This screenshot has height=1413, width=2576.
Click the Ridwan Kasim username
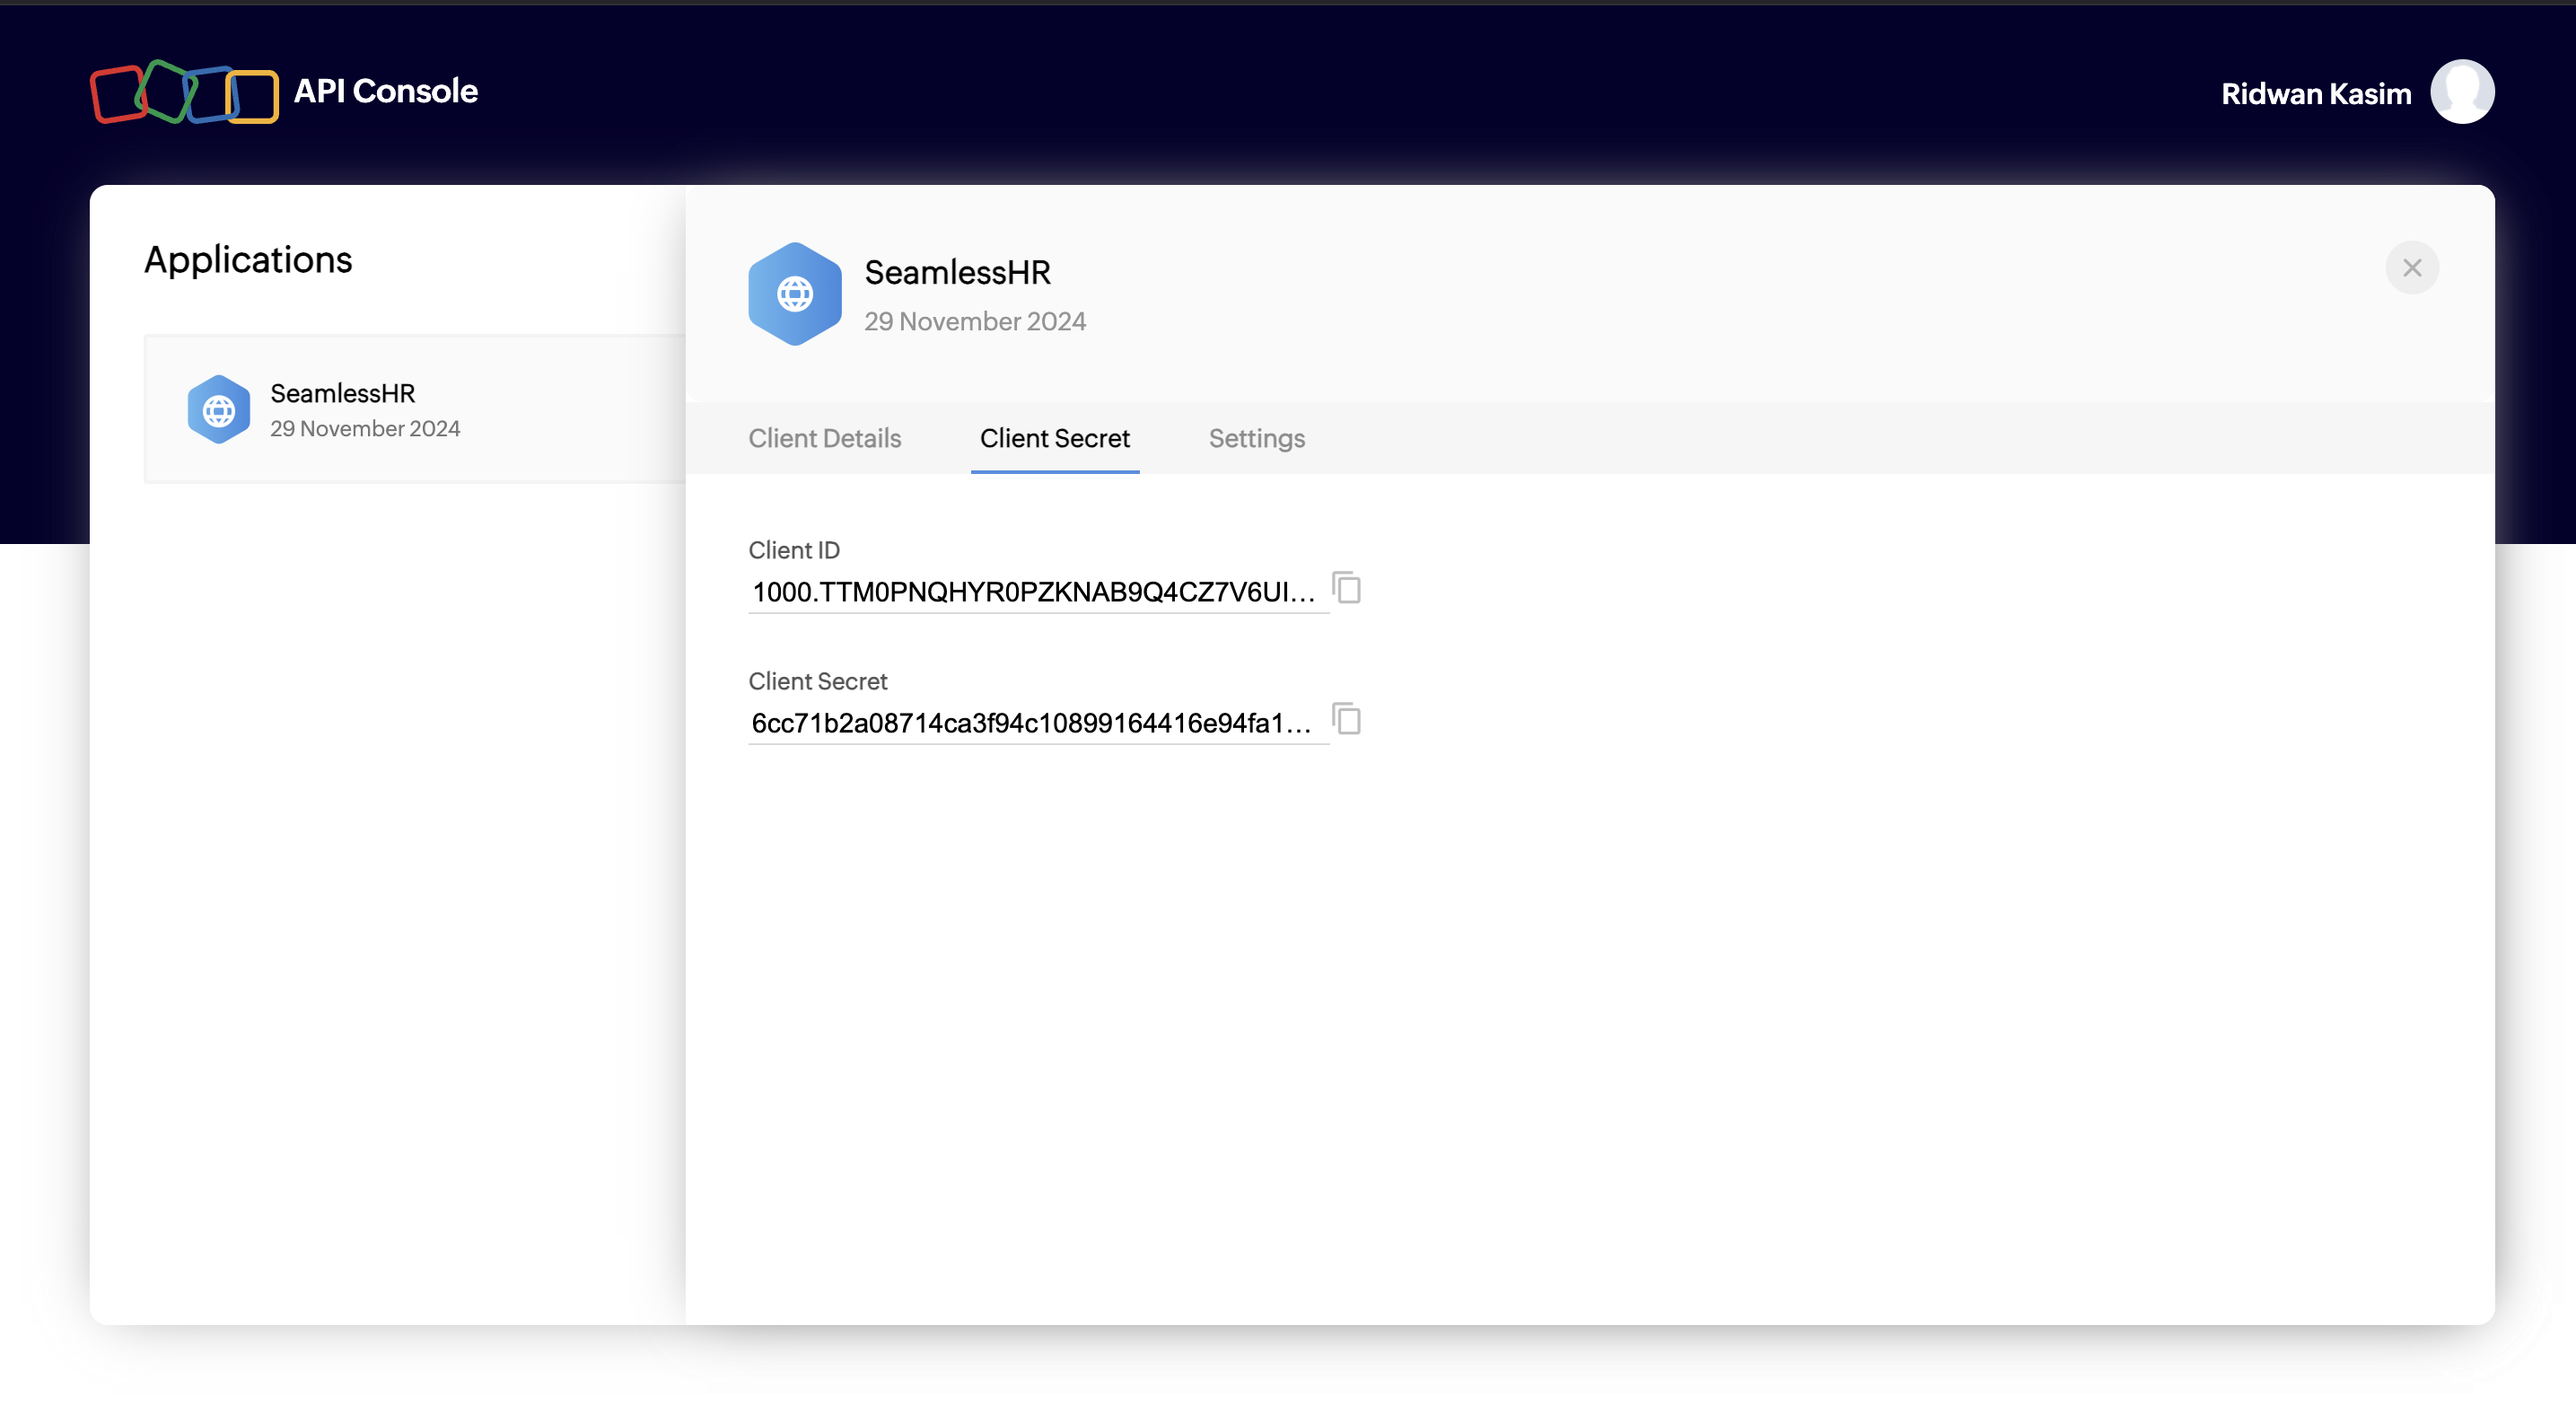[2315, 94]
